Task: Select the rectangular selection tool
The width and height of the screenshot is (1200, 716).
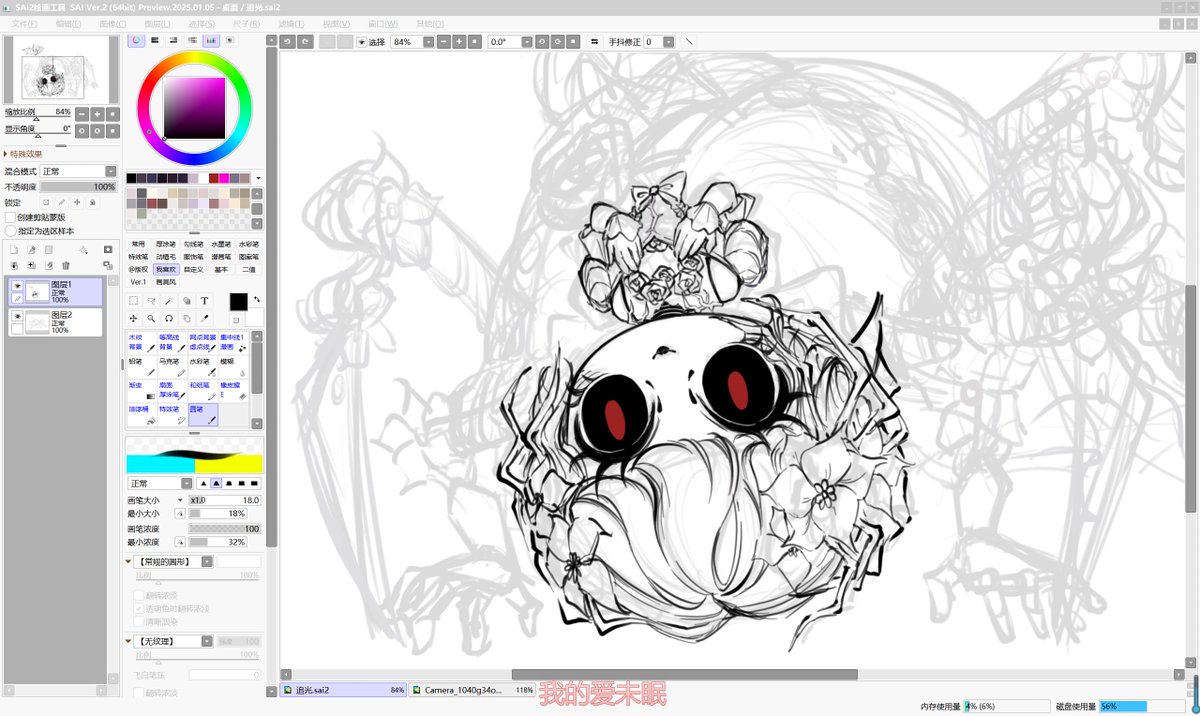Action: 134,300
